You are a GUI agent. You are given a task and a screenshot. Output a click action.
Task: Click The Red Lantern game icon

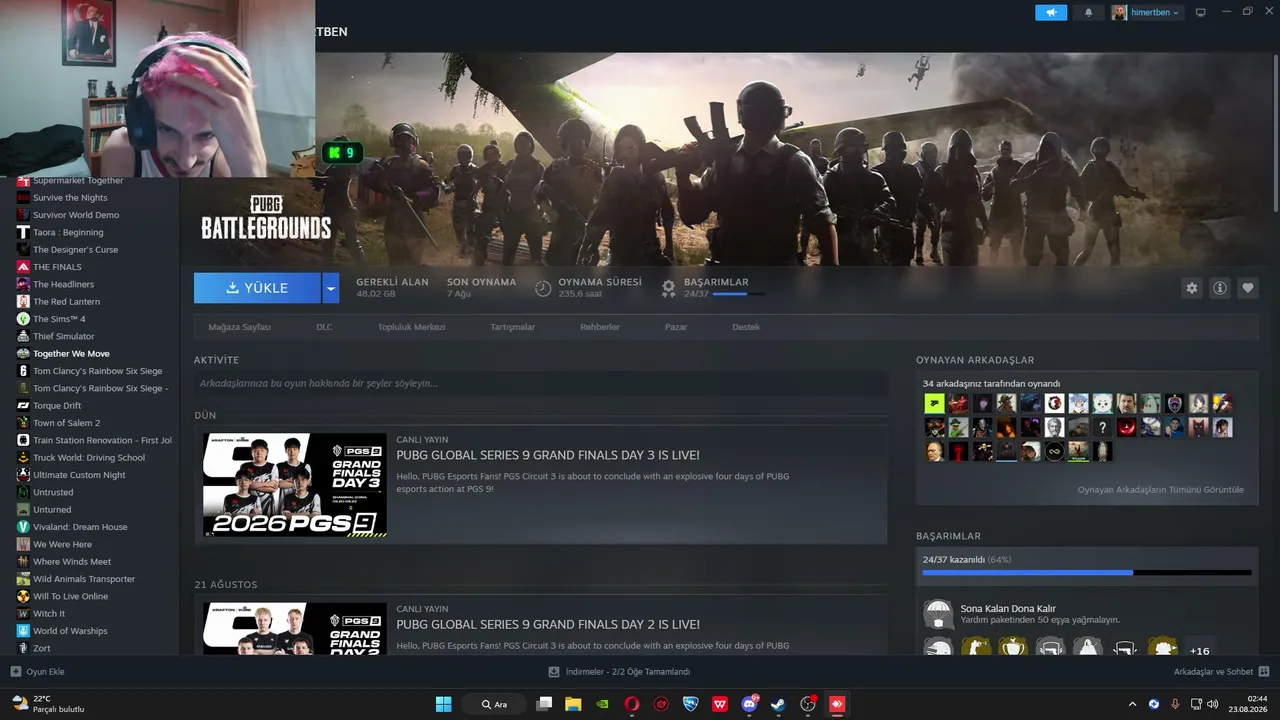[24, 302]
